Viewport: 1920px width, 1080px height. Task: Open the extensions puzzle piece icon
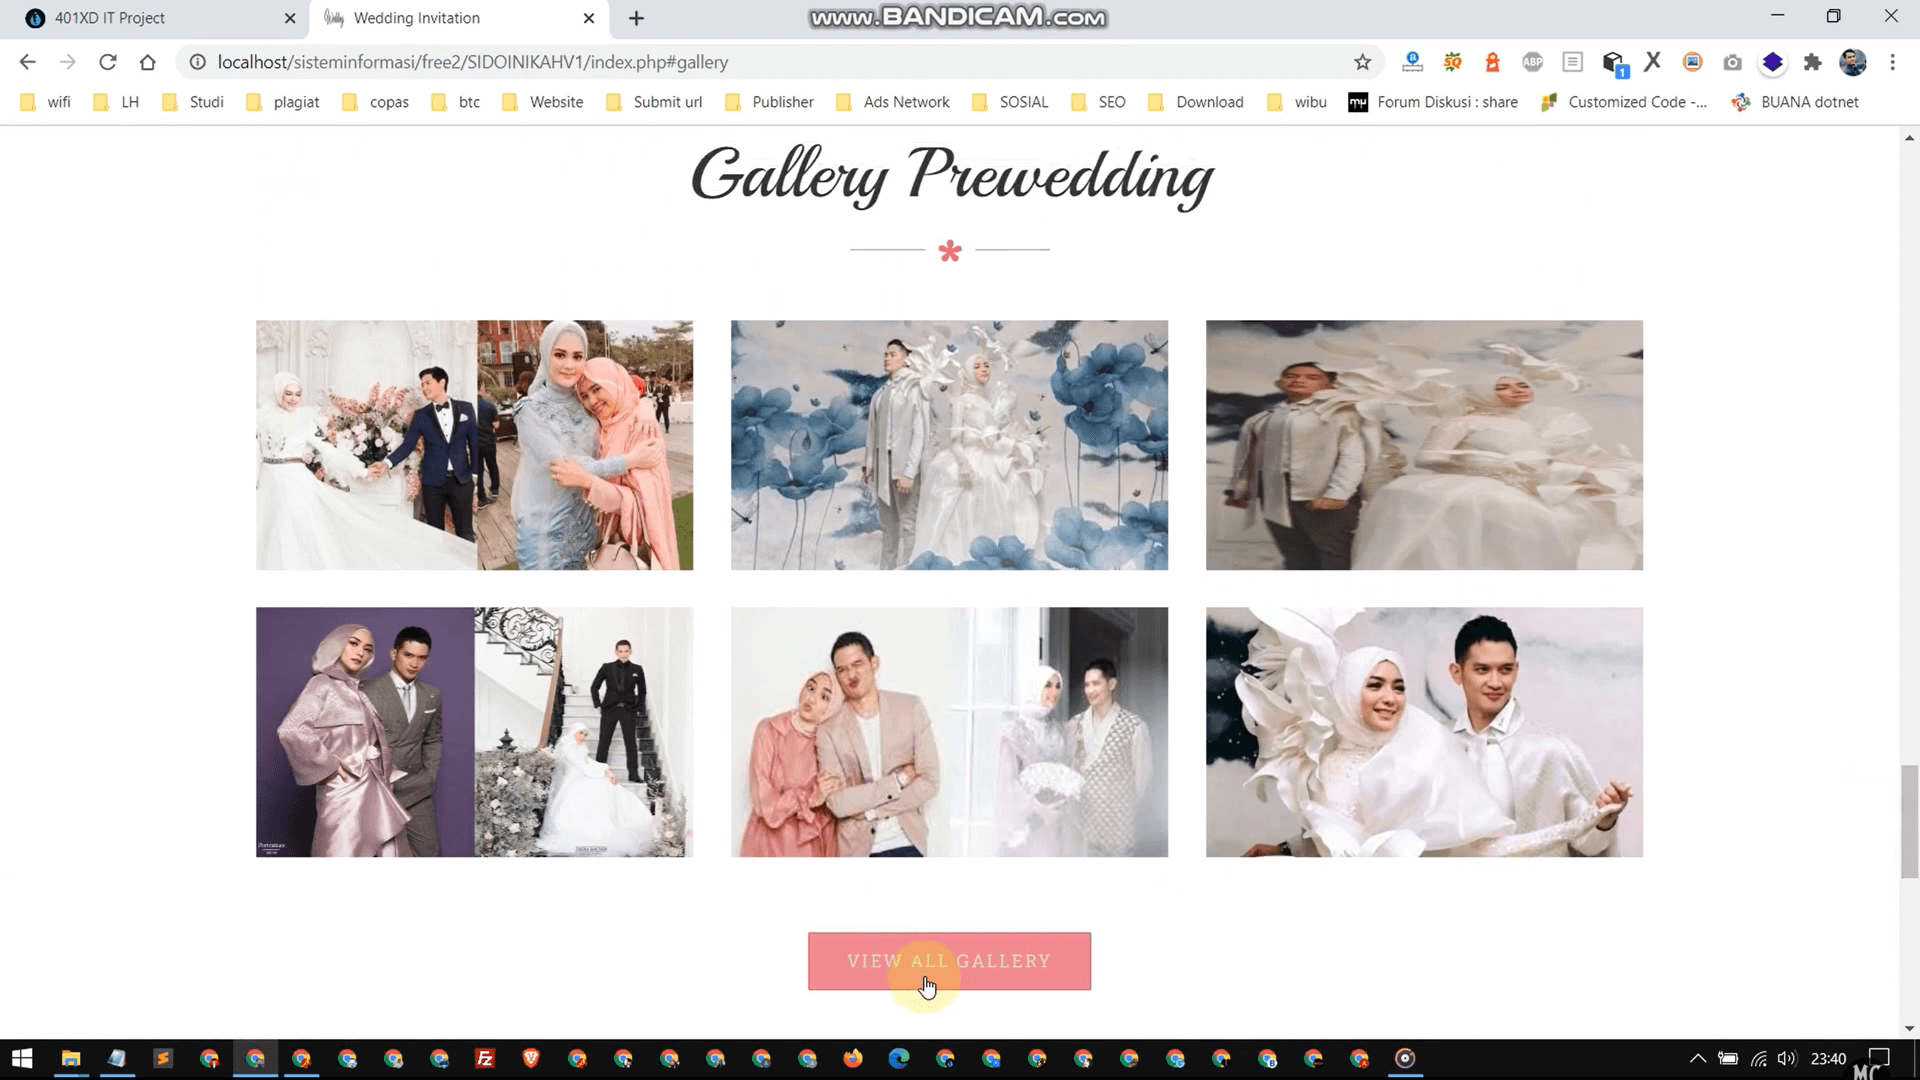point(1812,62)
